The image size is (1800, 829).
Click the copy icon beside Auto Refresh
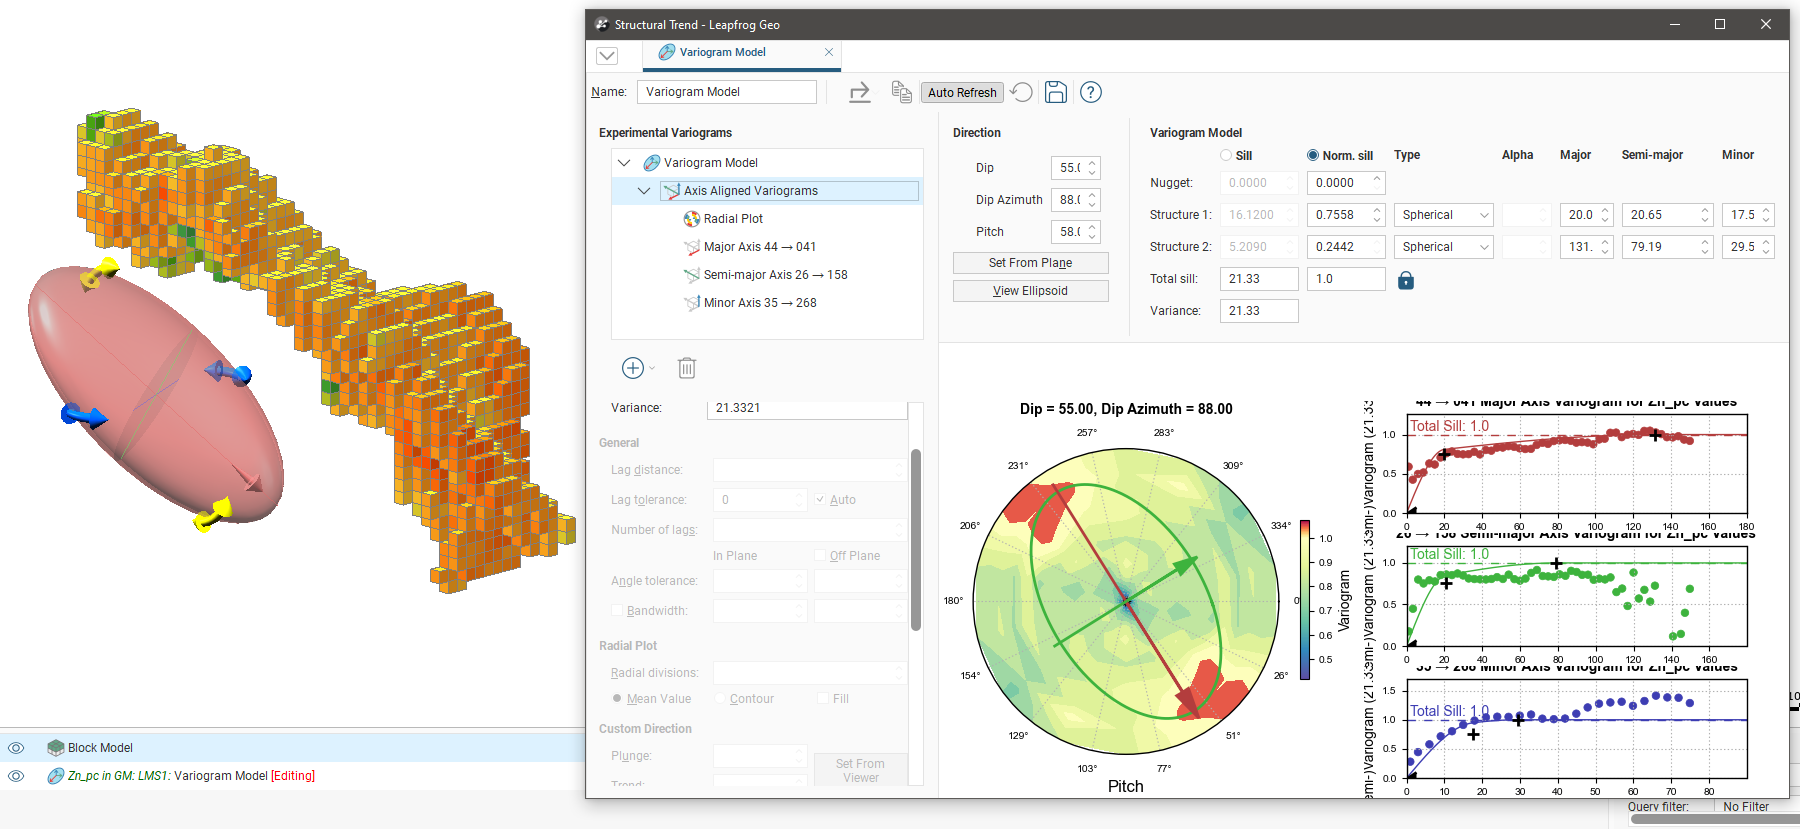901,92
